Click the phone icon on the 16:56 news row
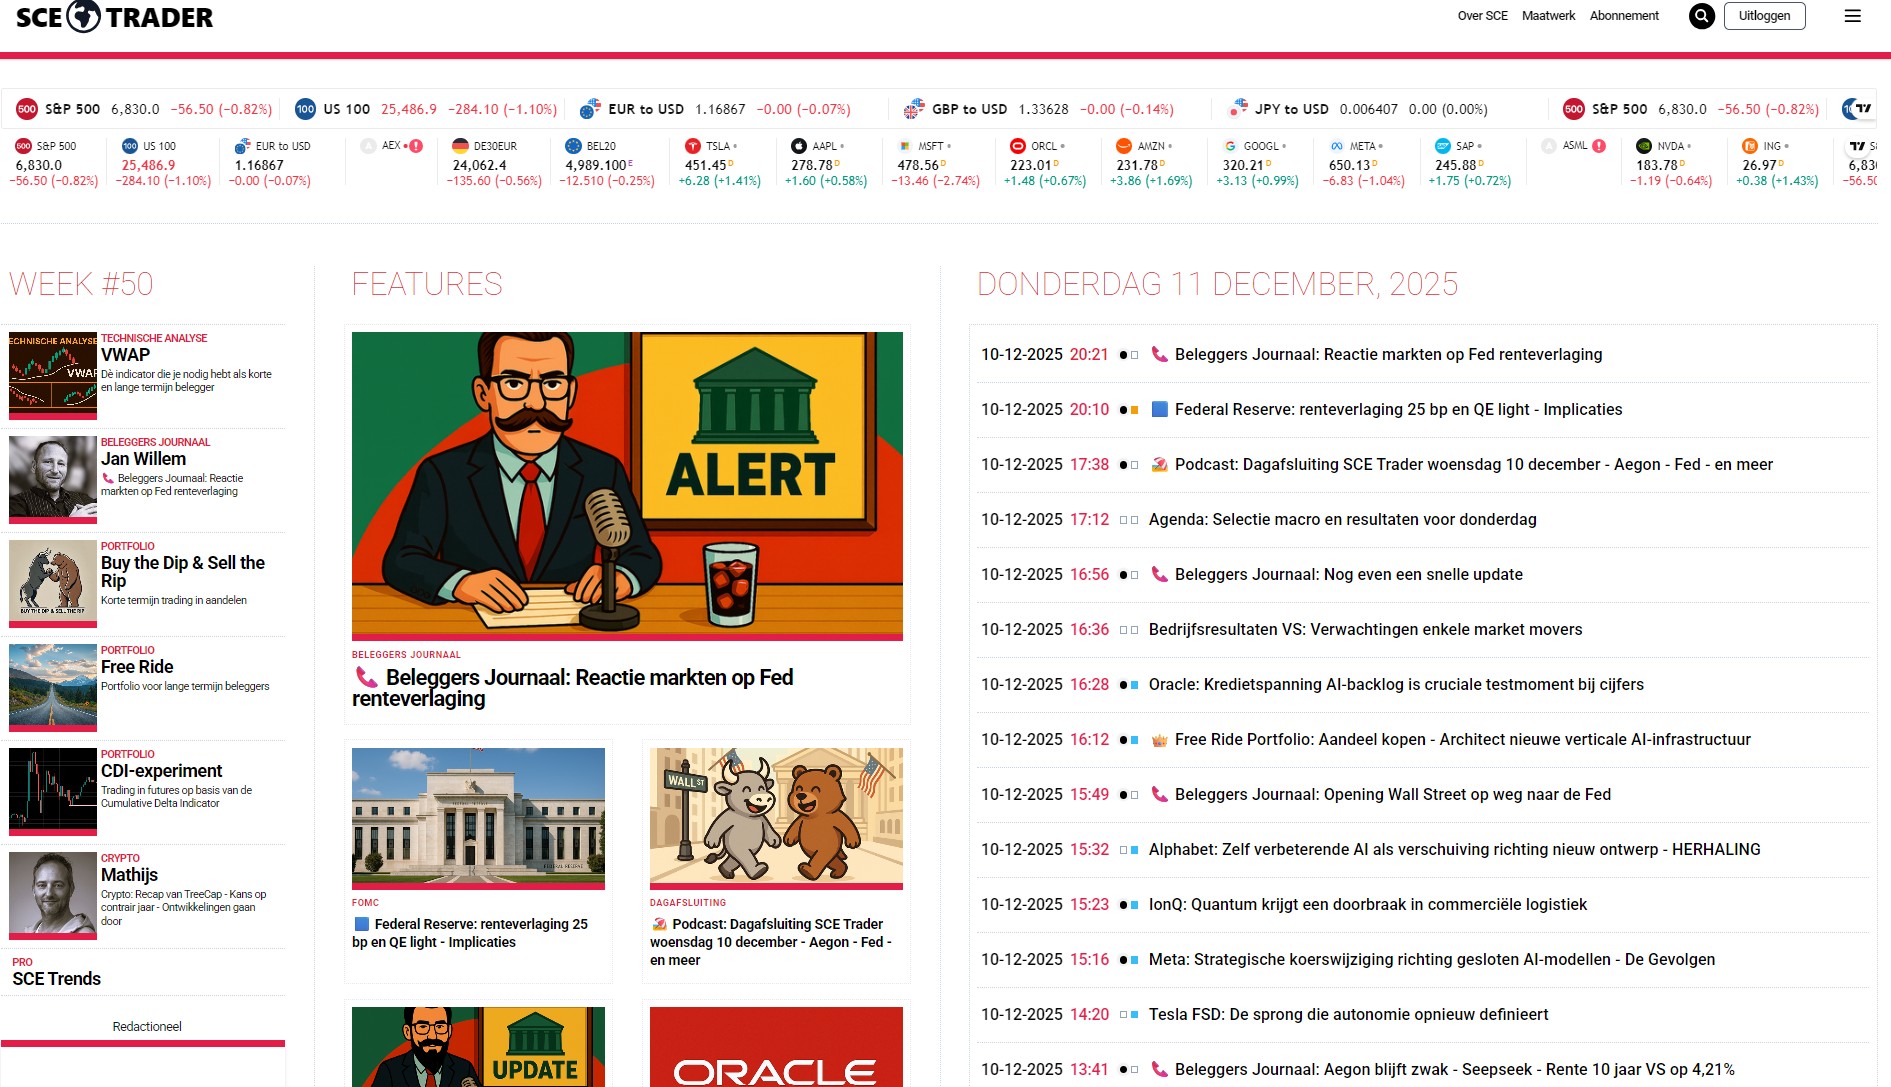Screen dimensions: 1891x1087 [x=1160, y=574]
